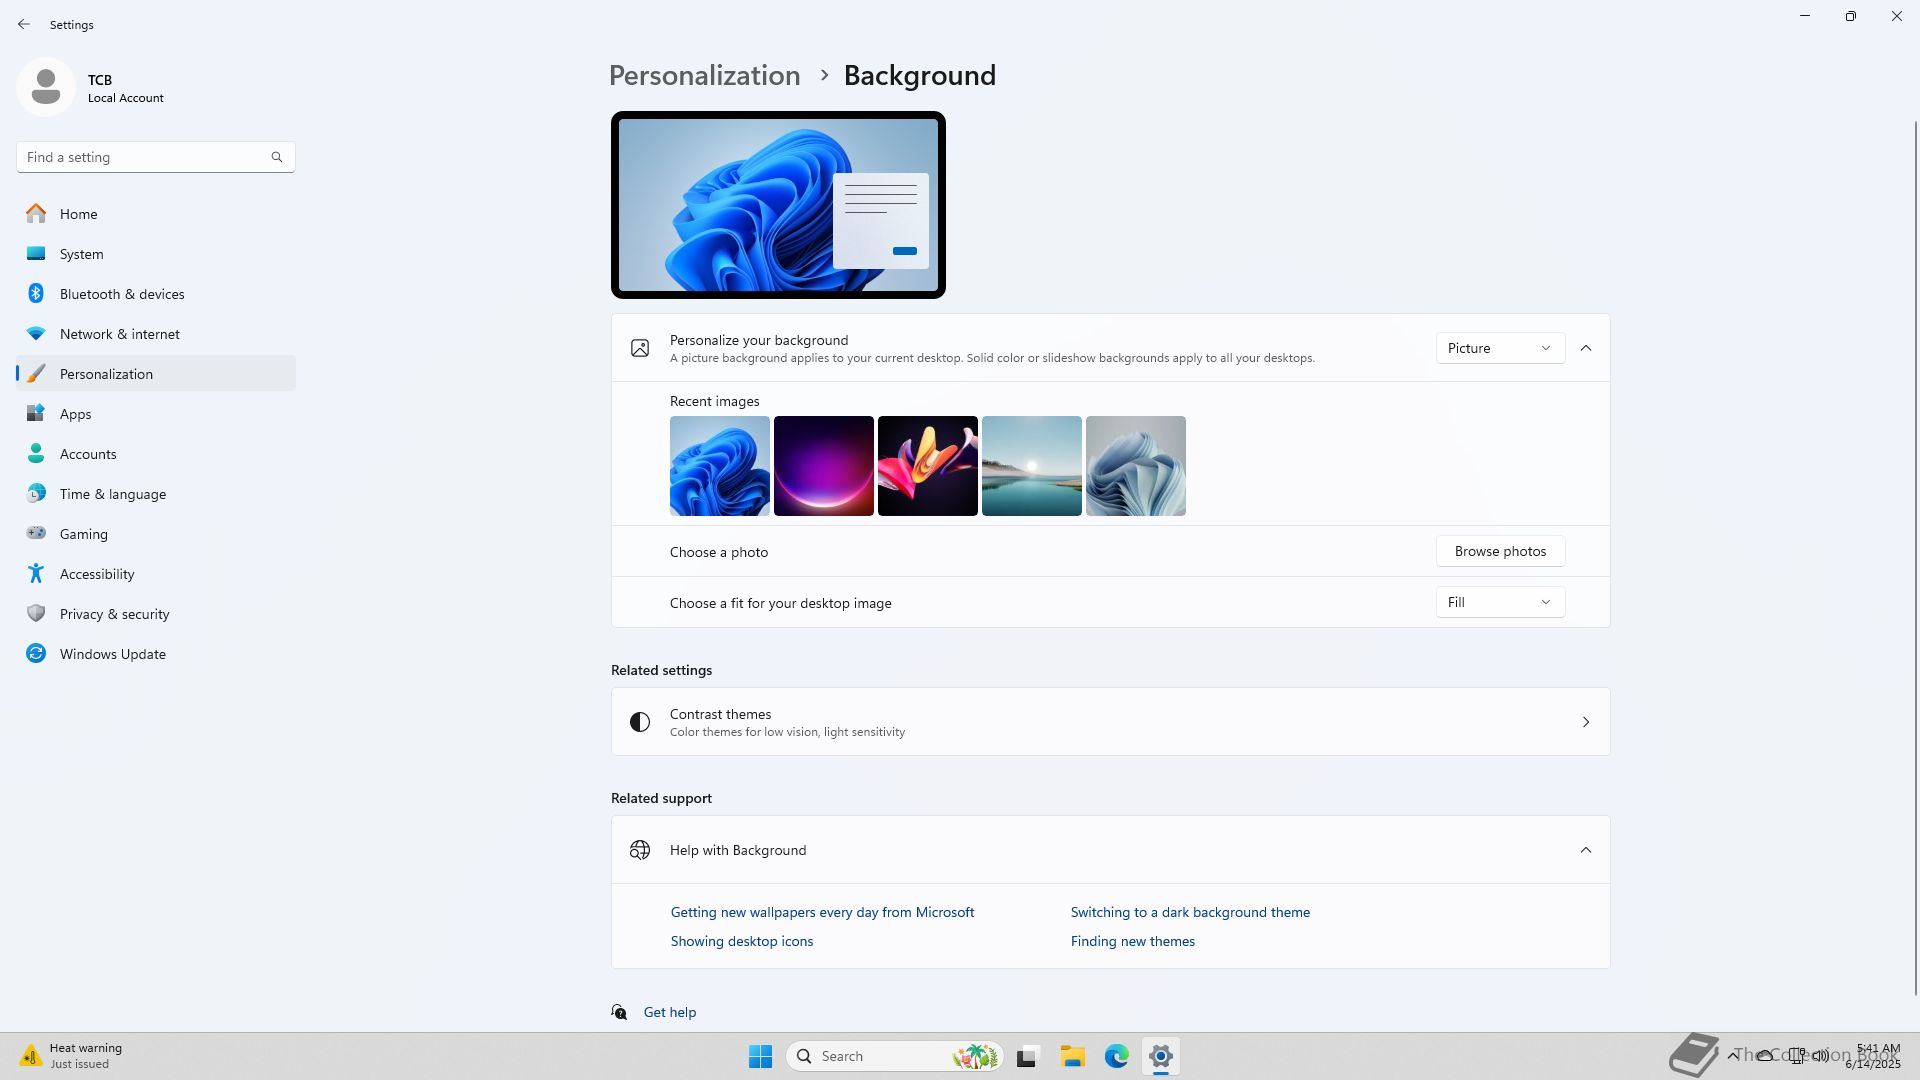
Task: Open Windows Update page
Action: [x=112, y=654]
